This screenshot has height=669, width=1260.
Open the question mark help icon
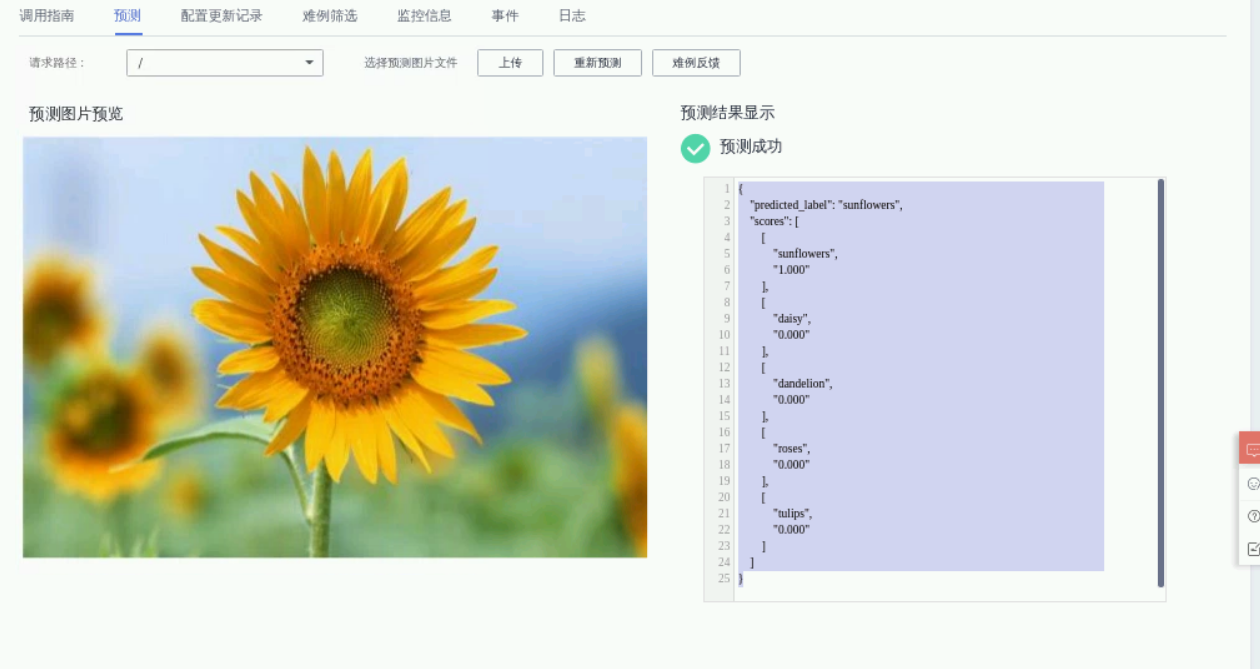1253,516
